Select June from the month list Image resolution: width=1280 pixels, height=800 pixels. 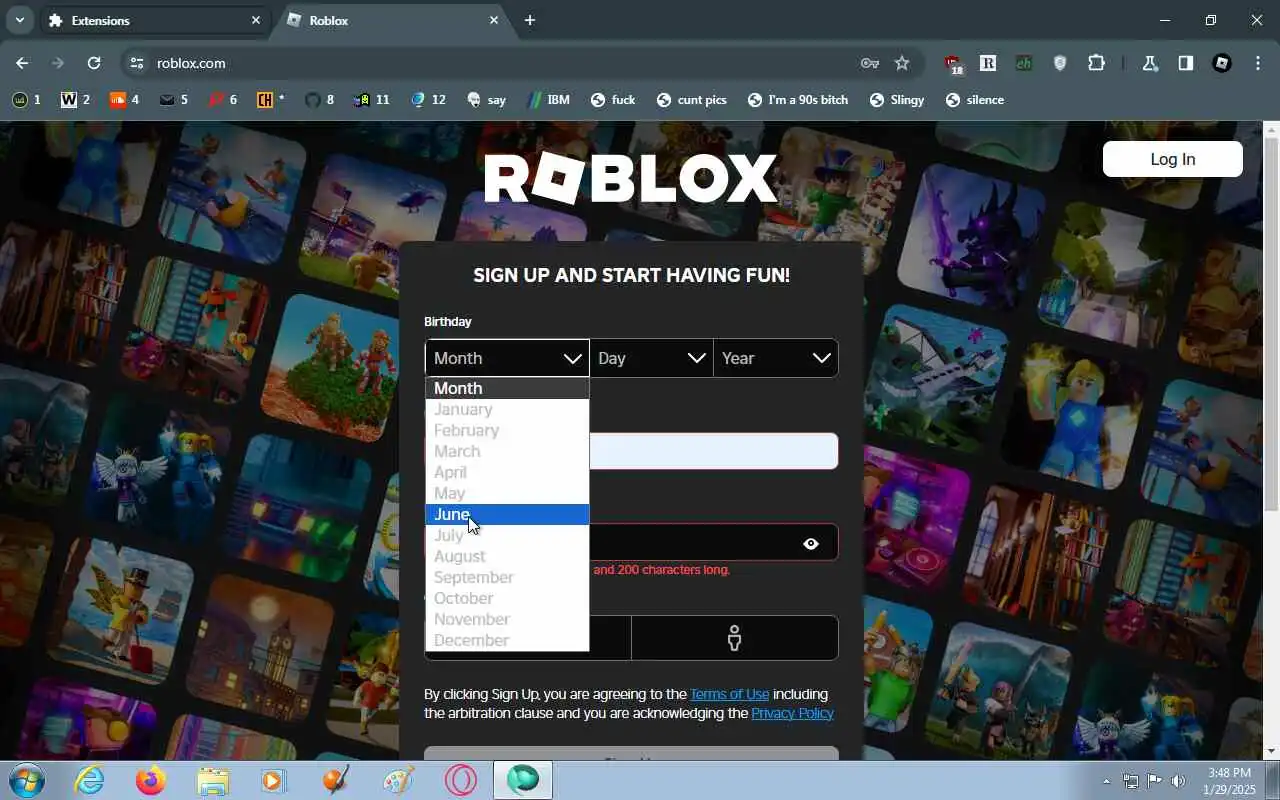tap(507, 514)
